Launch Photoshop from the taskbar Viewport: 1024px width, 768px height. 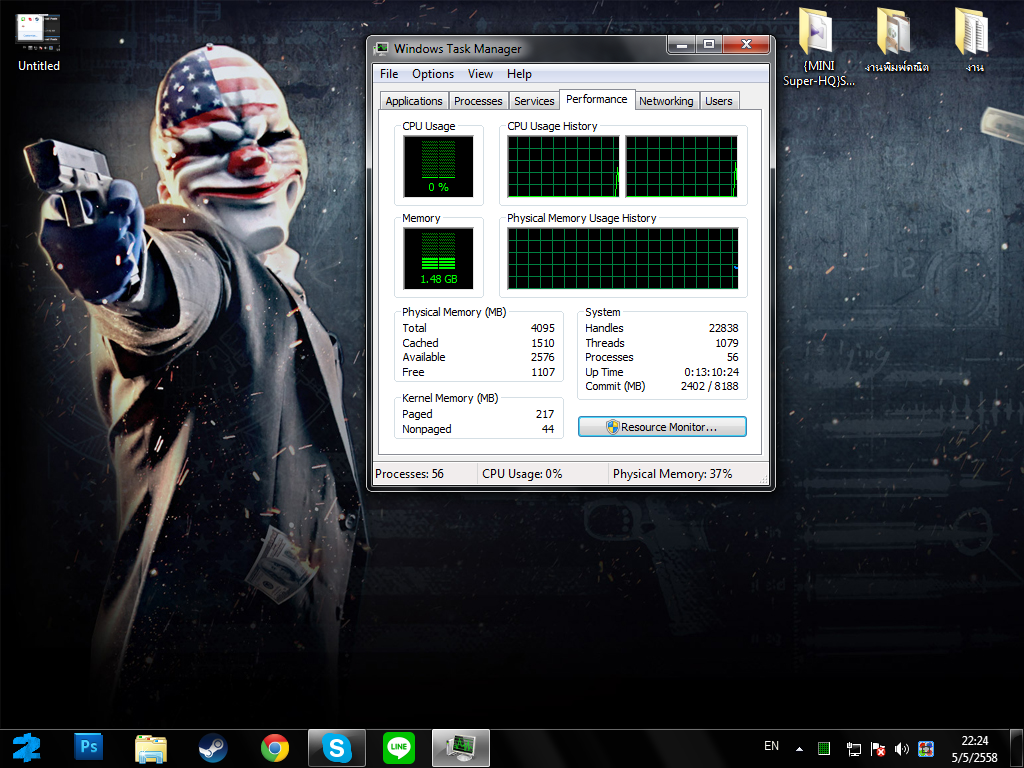[89, 748]
